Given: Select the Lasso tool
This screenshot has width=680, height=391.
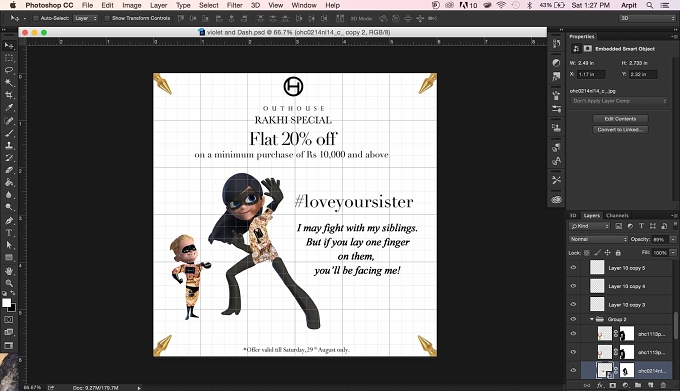Looking at the screenshot, I should [x=9, y=70].
